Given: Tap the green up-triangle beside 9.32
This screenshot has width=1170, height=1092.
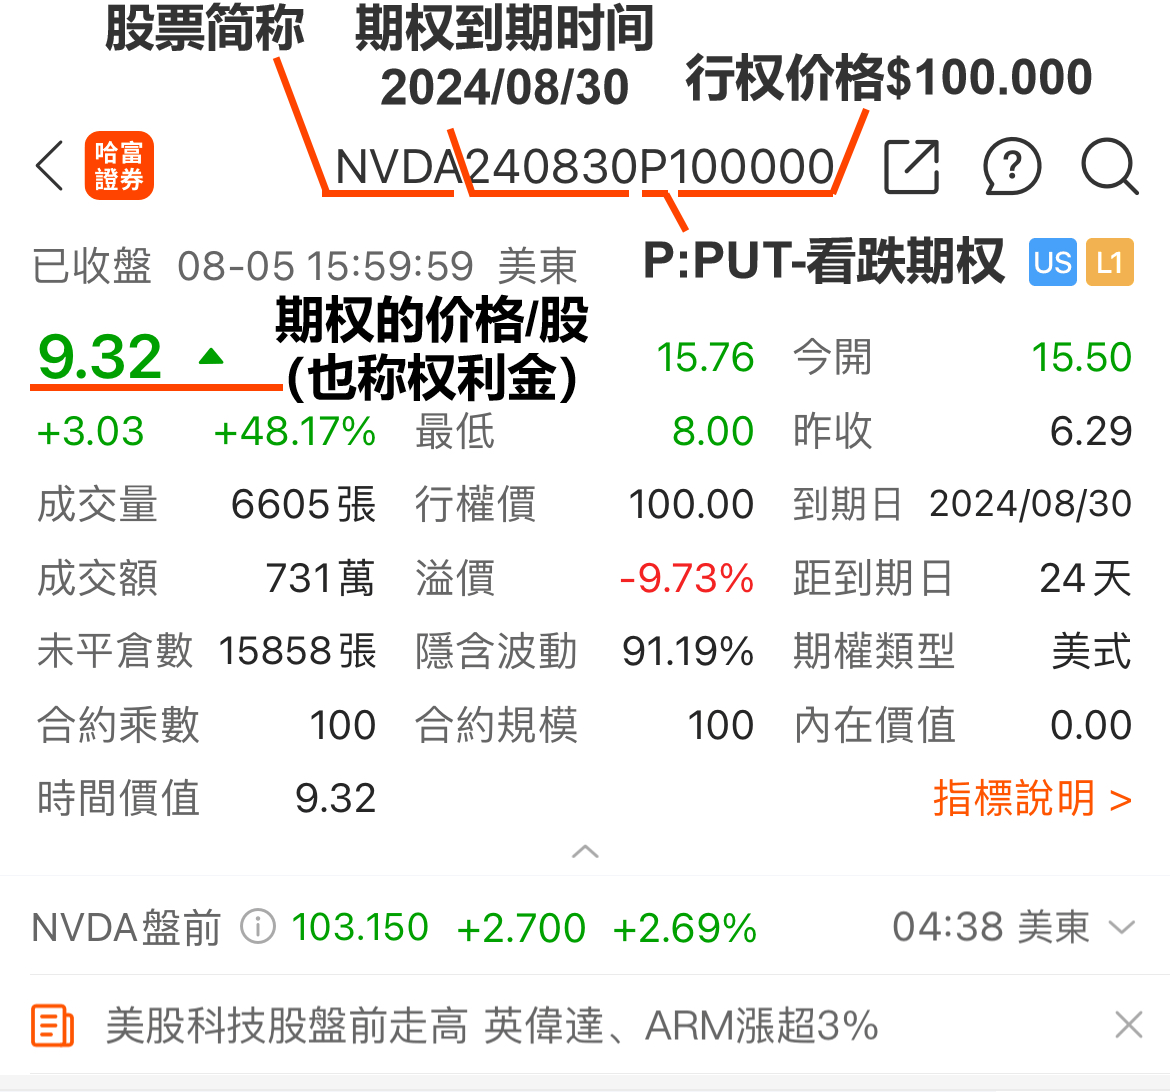Looking at the screenshot, I should click(210, 356).
